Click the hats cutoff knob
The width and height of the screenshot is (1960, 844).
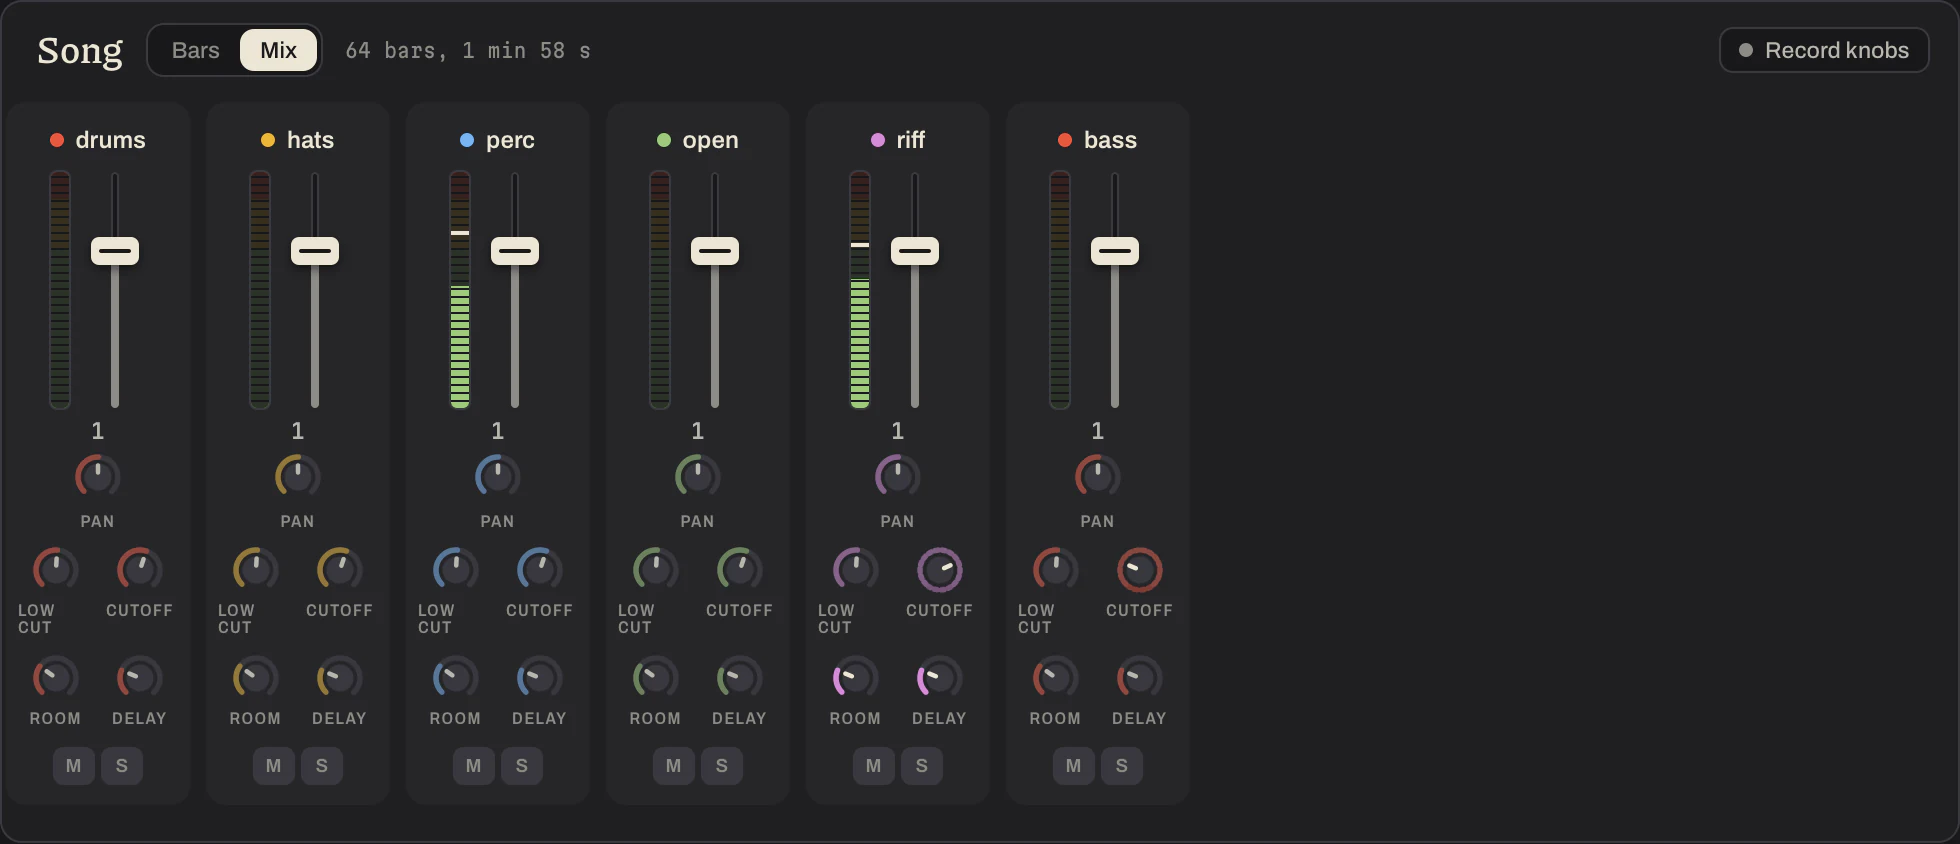tap(339, 570)
